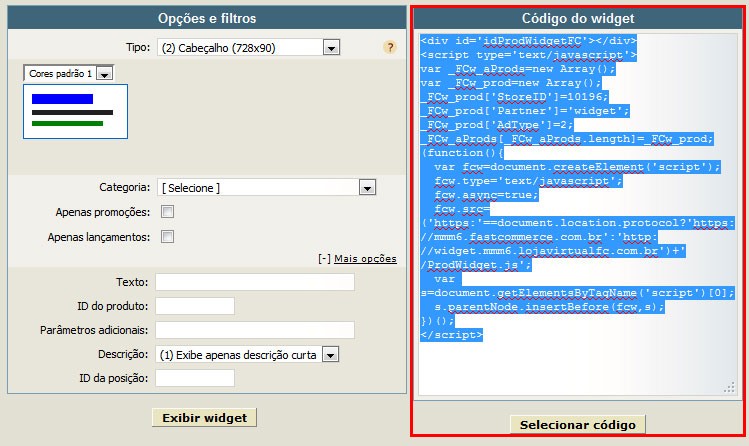Click the line "_FCw_prod['AdType']=2;"
This screenshot has height=446, width=749.
click(497, 125)
